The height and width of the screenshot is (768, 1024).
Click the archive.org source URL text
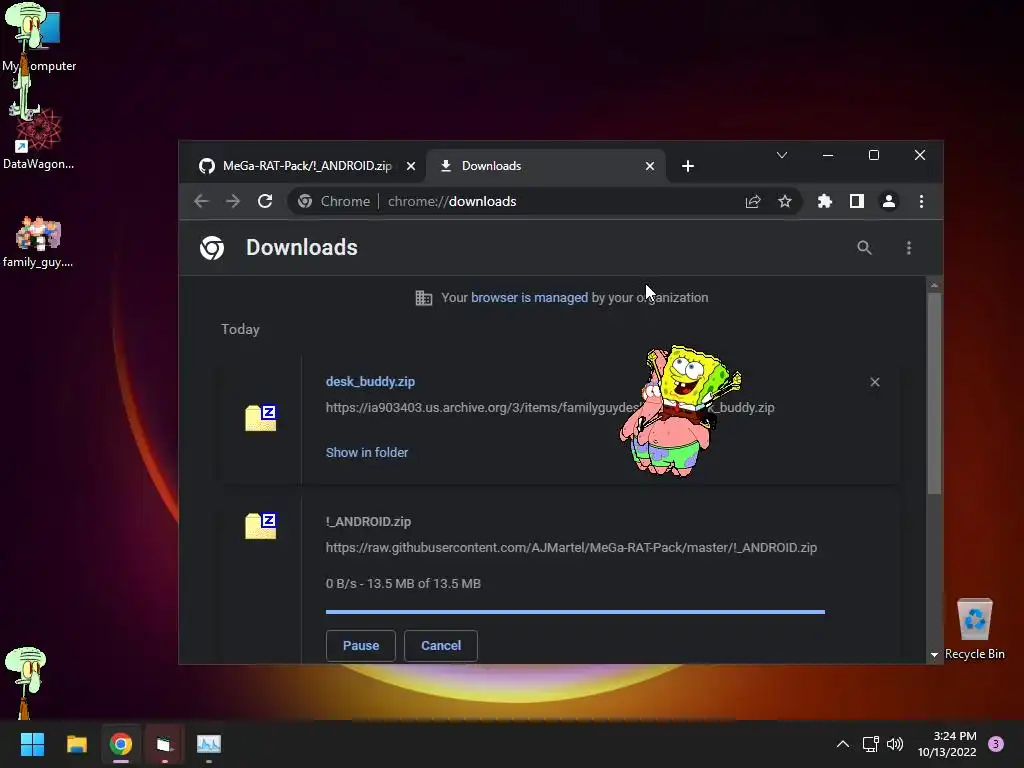coord(550,408)
